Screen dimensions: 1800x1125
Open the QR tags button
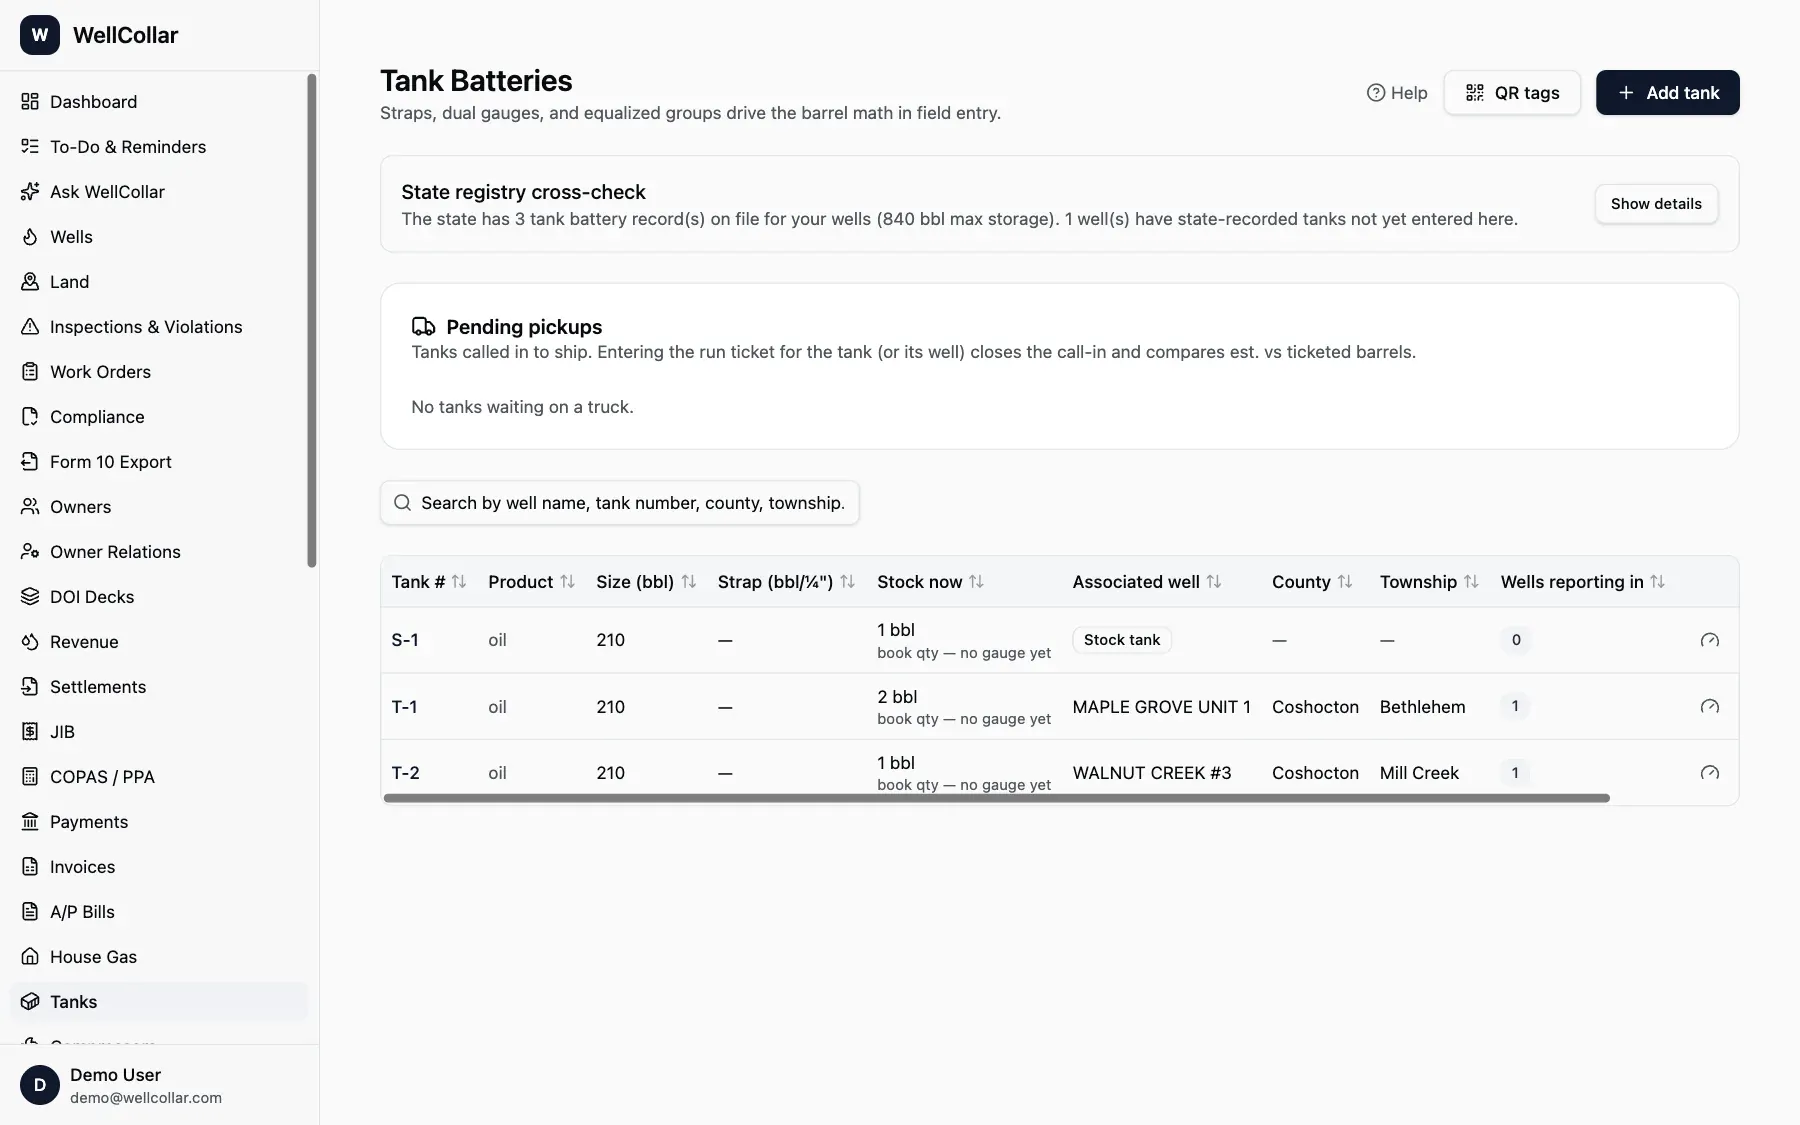(1512, 93)
